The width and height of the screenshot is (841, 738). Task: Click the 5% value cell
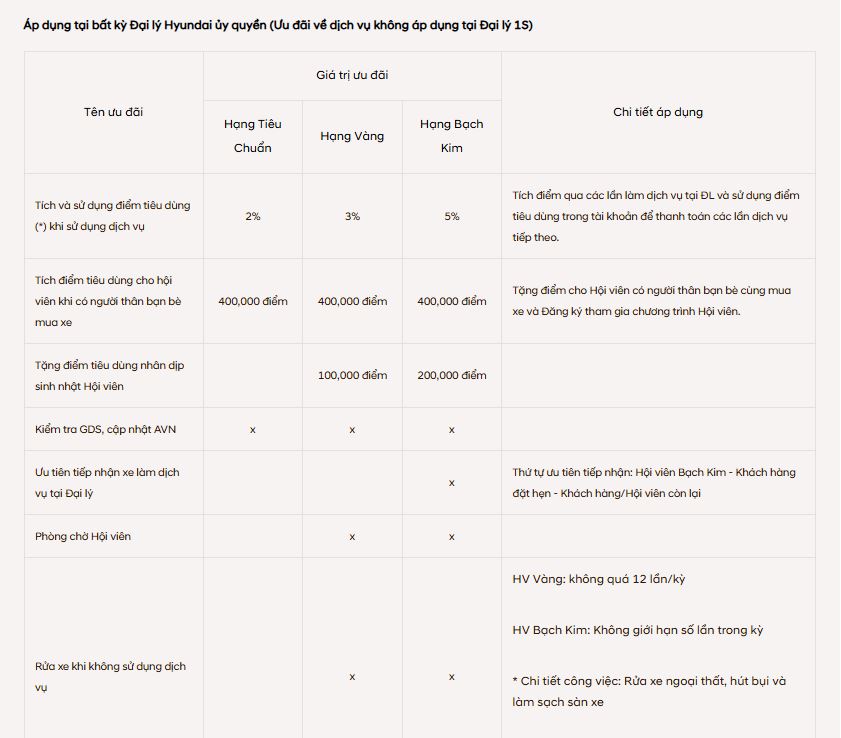[451, 216]
